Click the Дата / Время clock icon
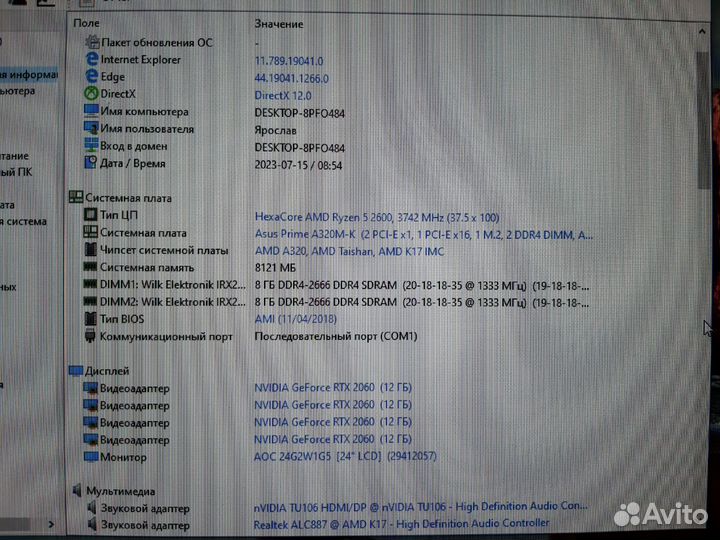This screenshot has height=540, width=720. coord(90,163)
